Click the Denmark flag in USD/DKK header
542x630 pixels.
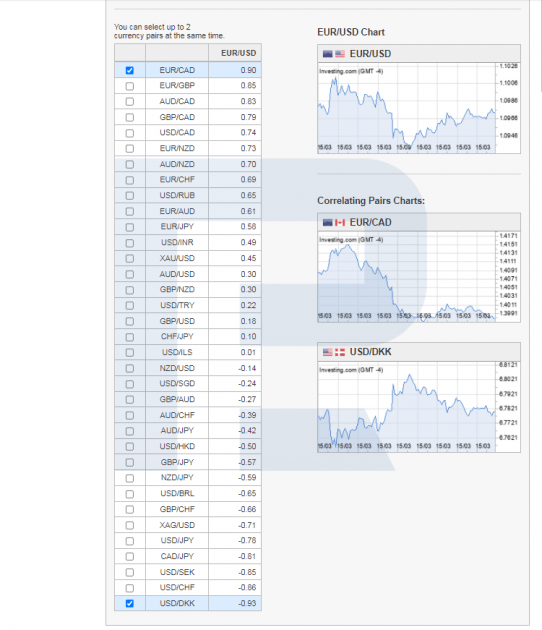pyautogui.click(x=340, y=352)
